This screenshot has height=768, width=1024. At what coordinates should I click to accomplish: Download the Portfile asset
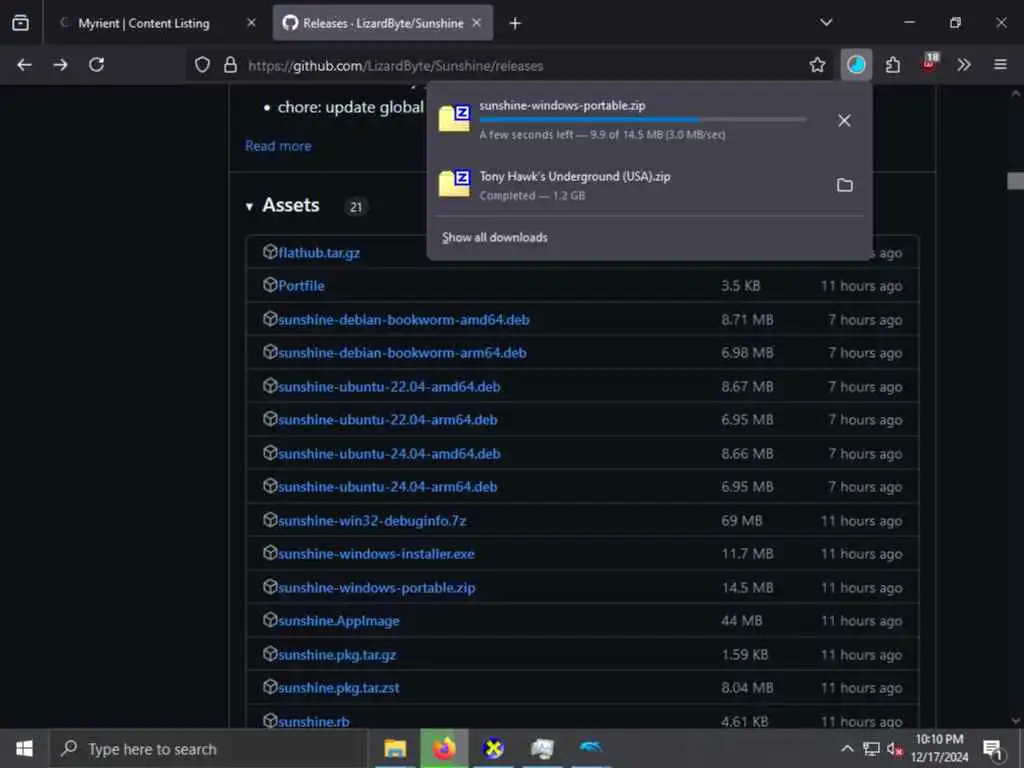click(x=301, y=286)
